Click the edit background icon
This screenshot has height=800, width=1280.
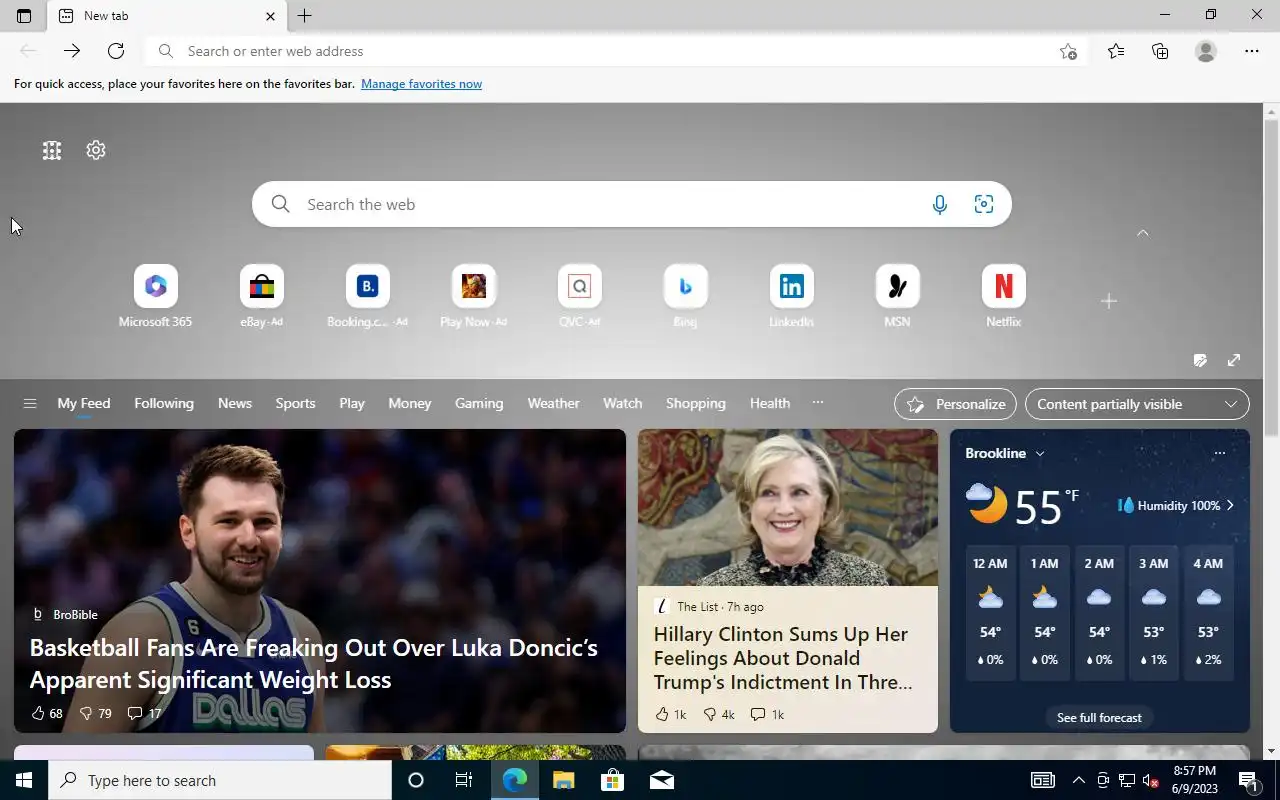[x=1200, y=360]
